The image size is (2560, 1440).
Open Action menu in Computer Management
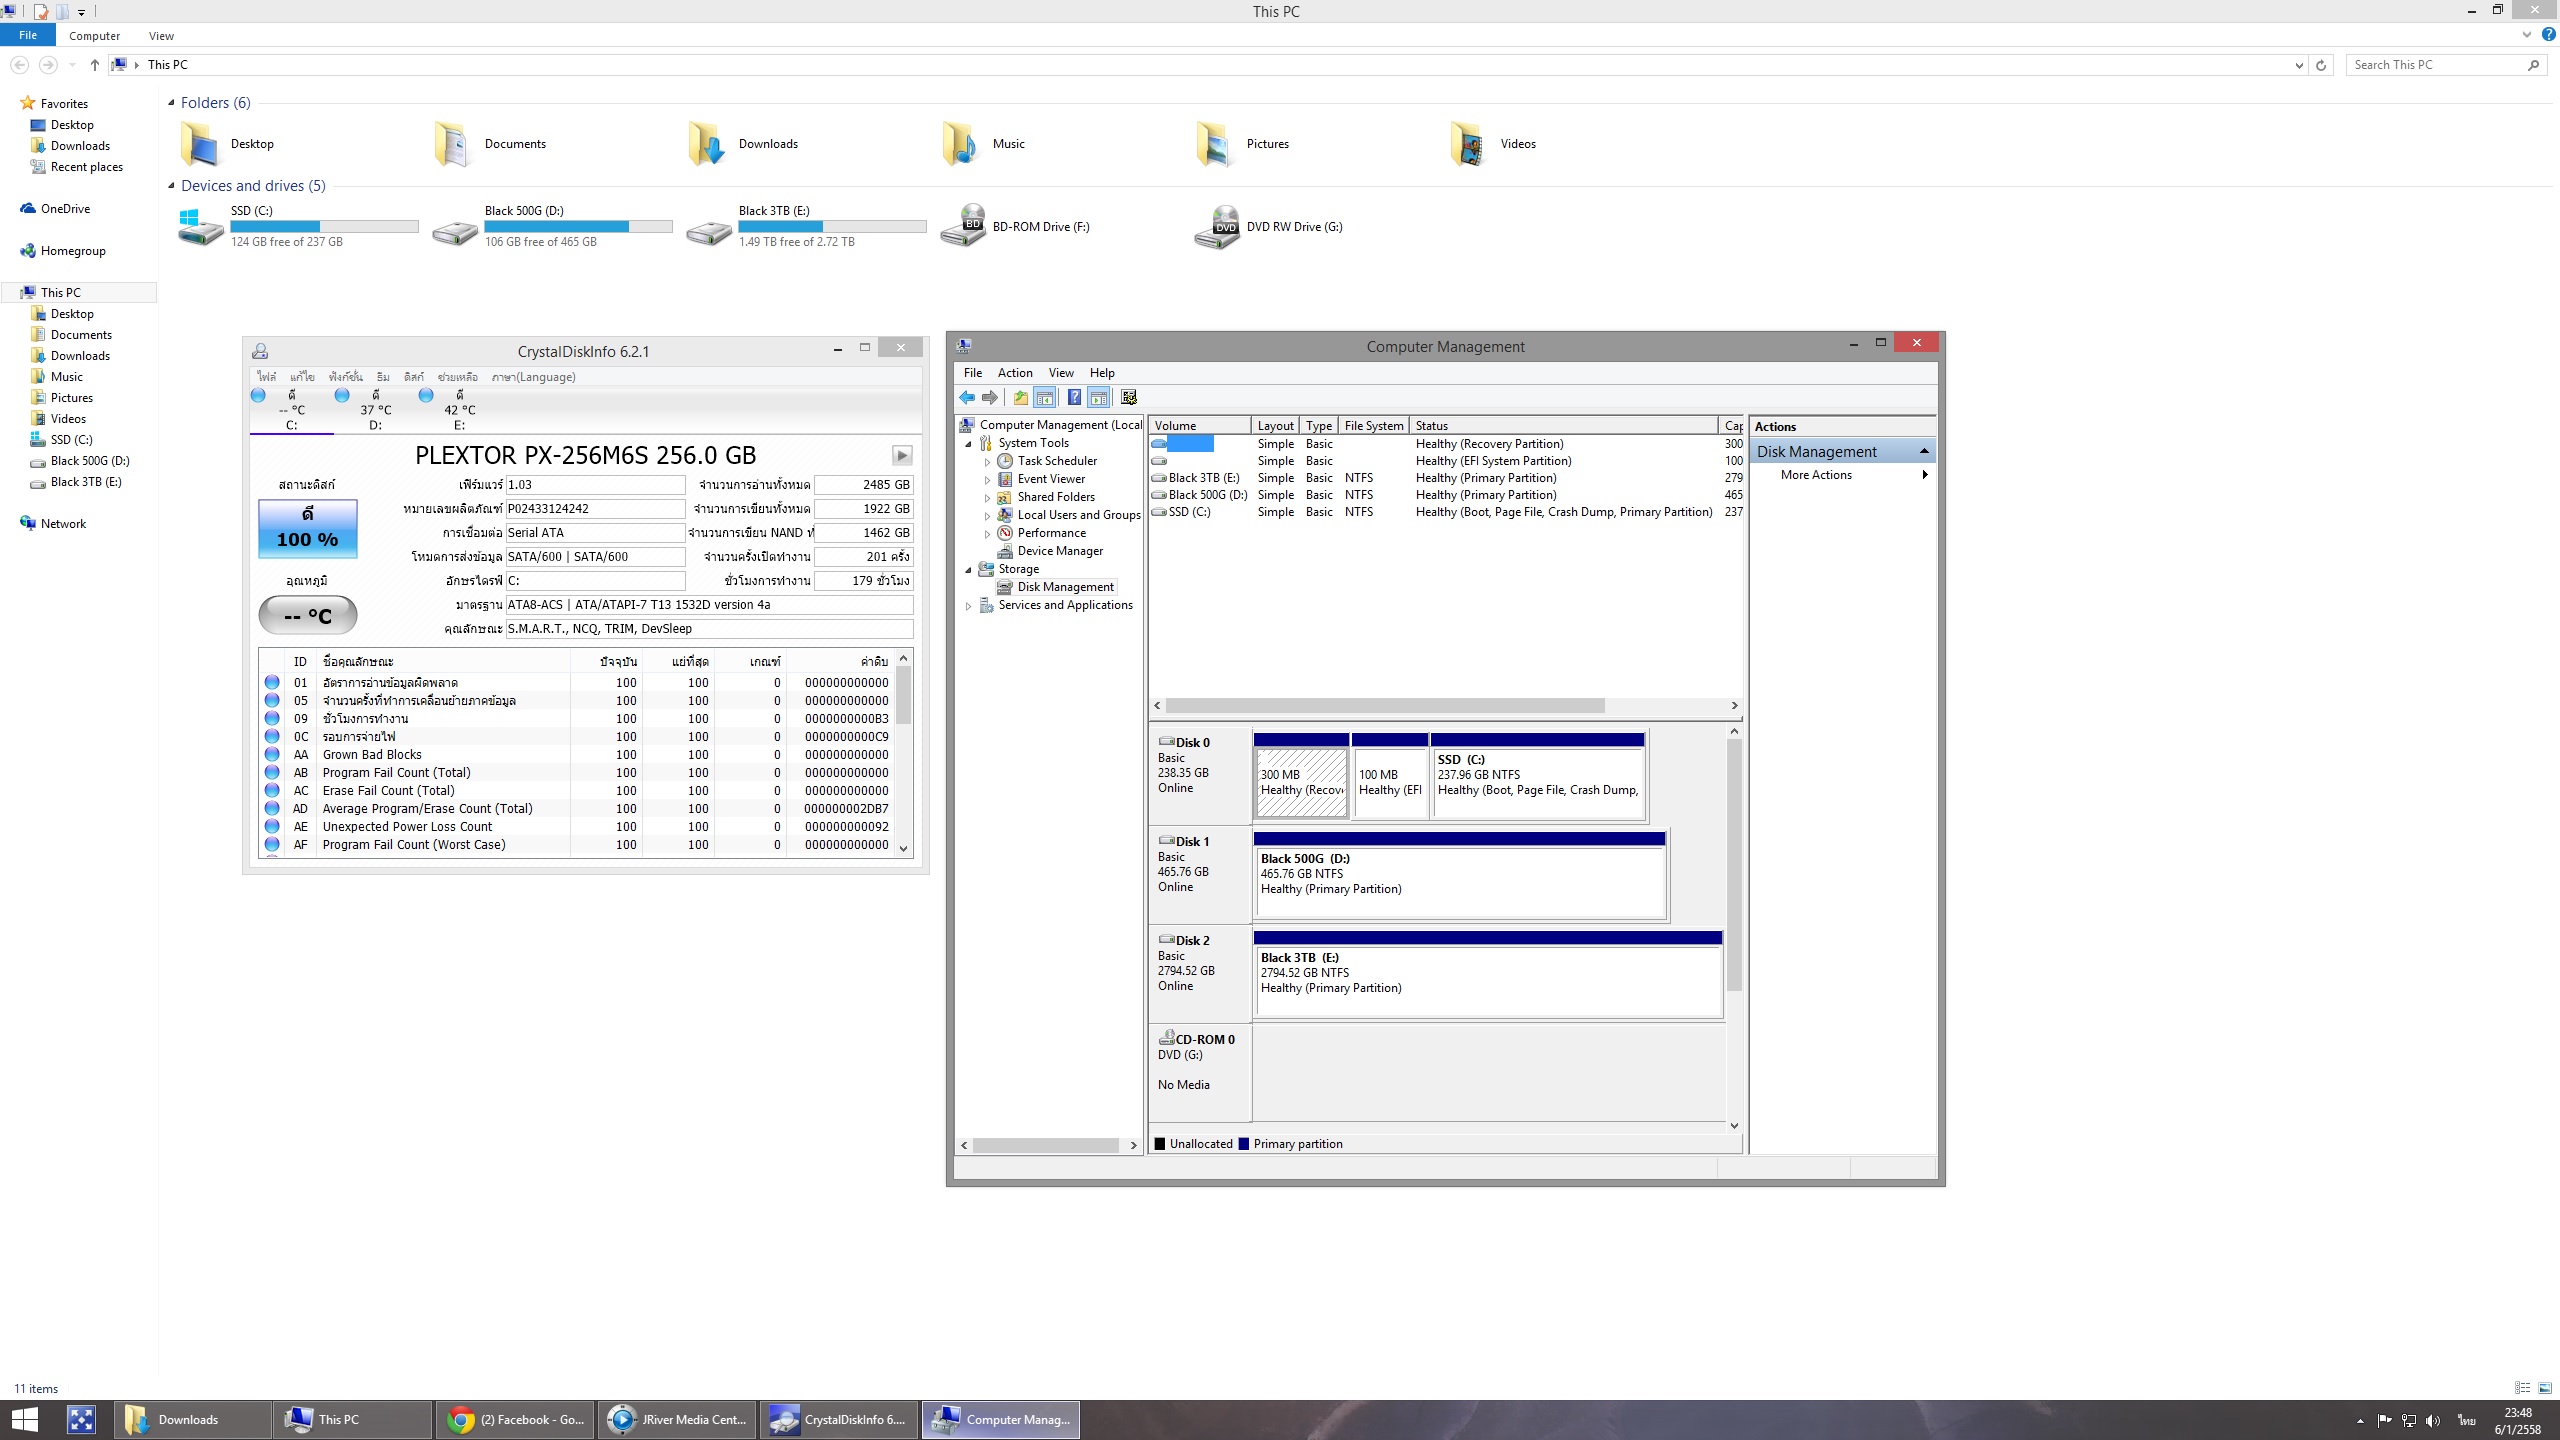click(1014, 373)
